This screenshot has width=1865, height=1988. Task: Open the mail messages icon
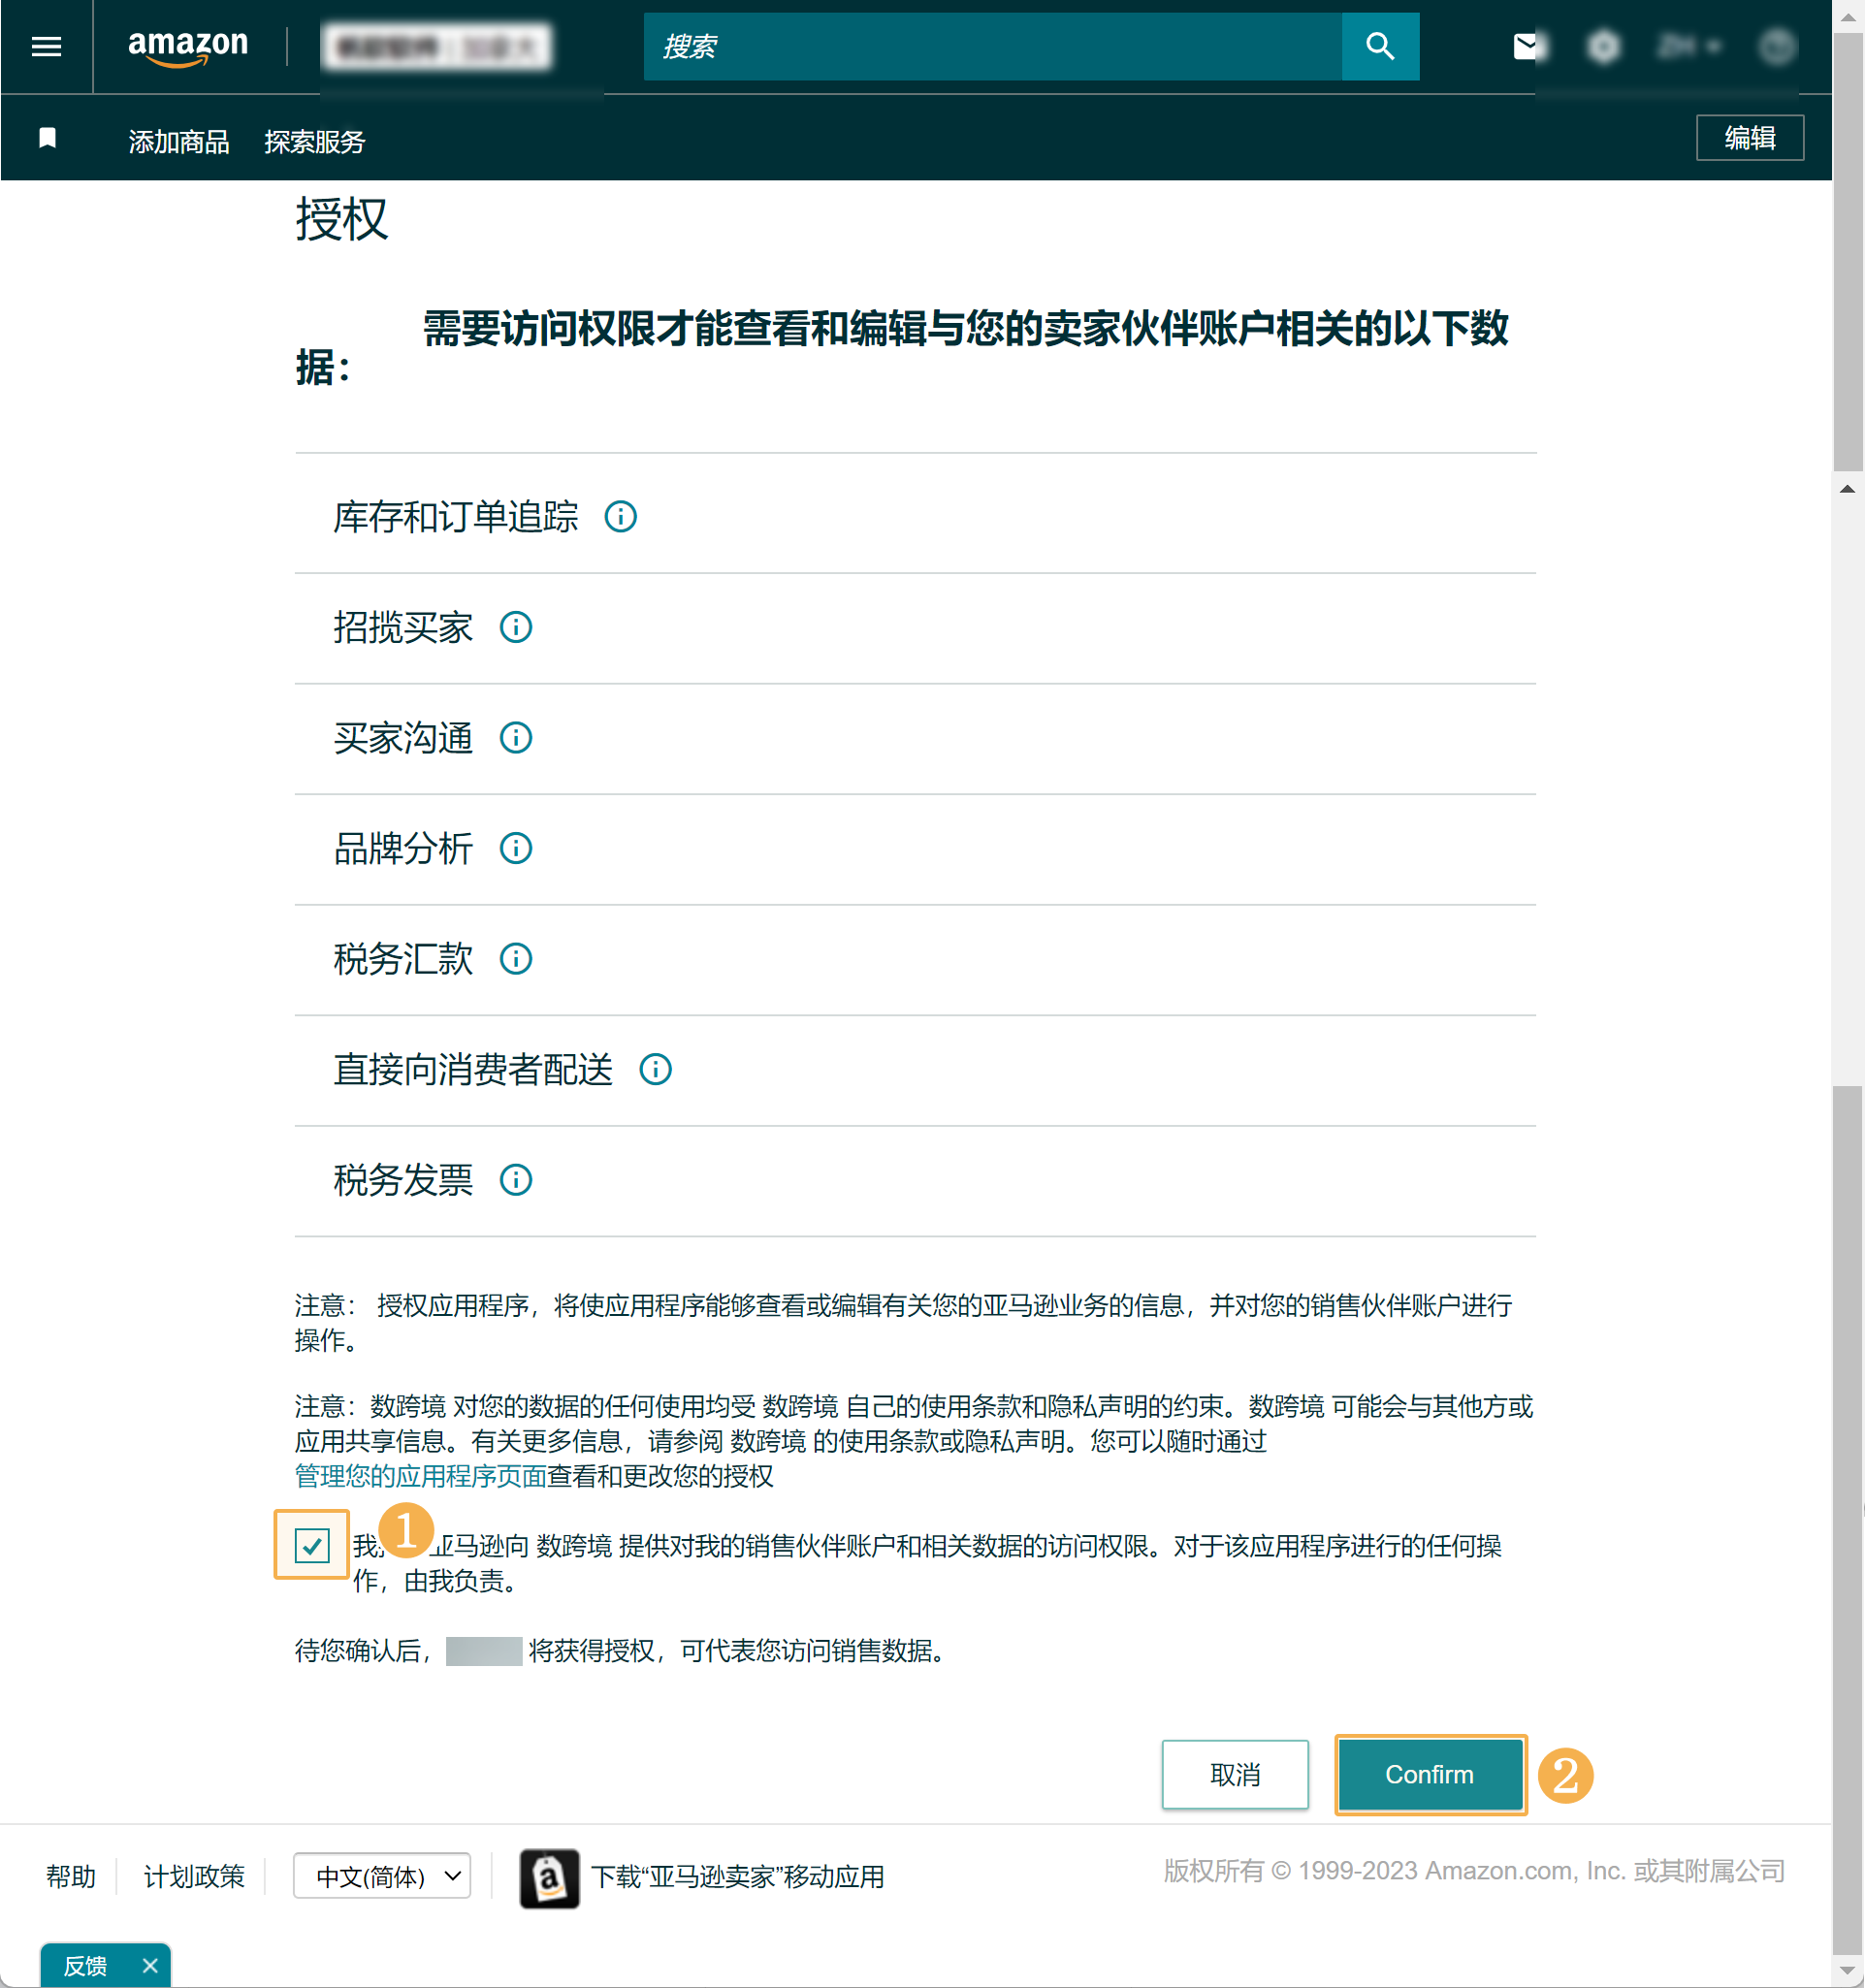point(1527,46)
